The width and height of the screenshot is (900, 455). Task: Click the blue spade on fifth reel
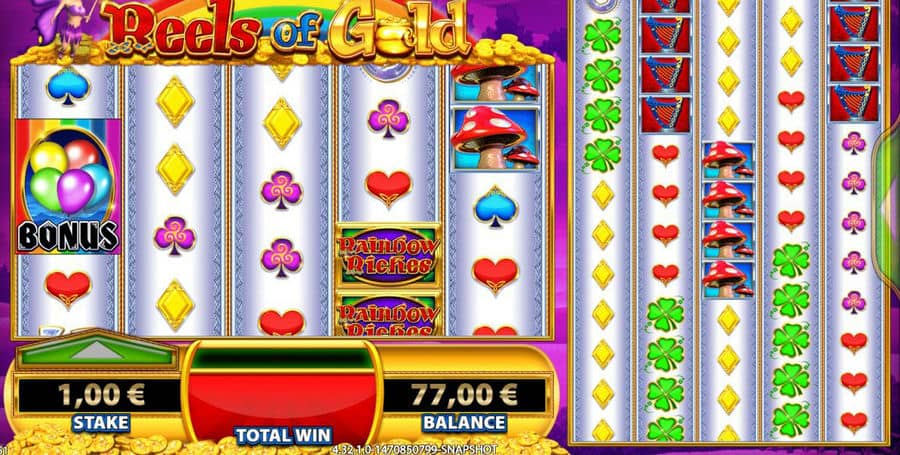495,207
